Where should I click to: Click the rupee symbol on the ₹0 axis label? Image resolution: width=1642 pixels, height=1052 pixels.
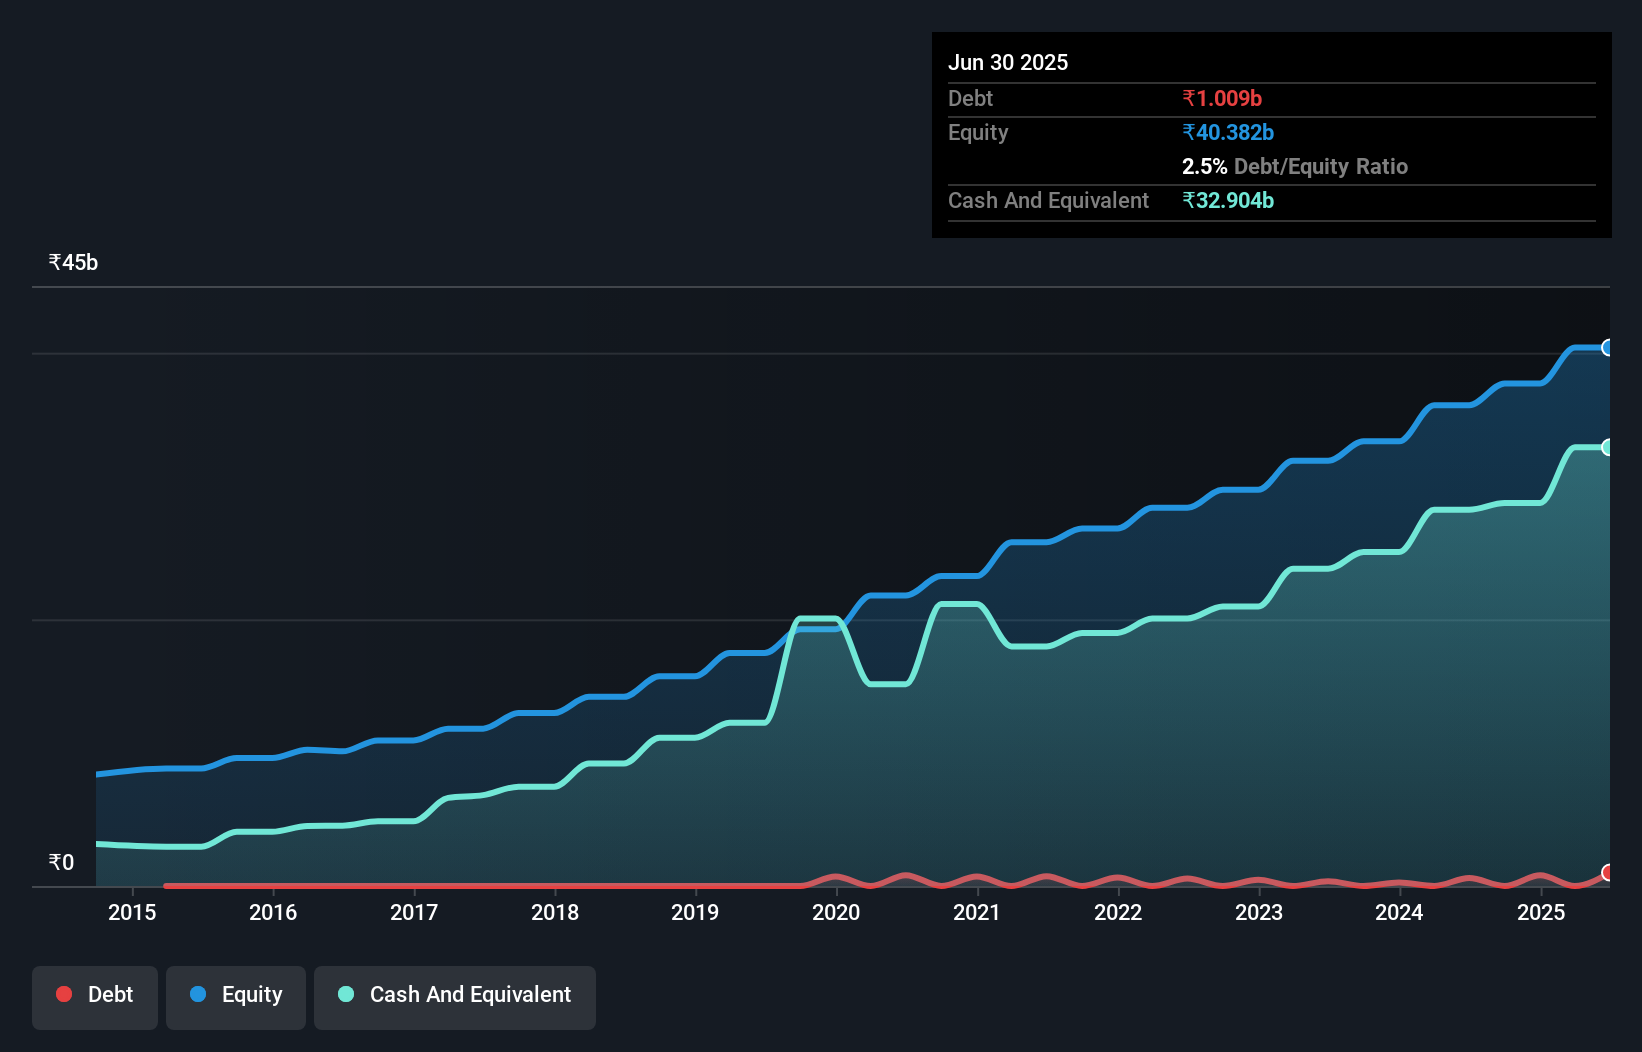[54, 862]
